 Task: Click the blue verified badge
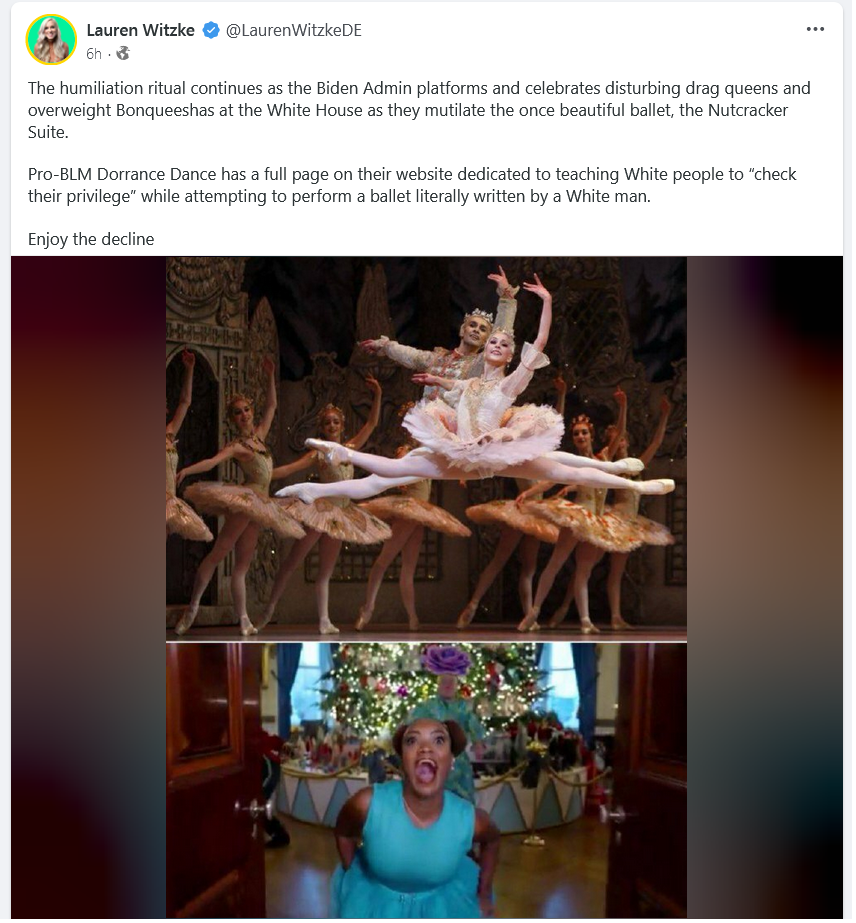[x=211, y=30]
